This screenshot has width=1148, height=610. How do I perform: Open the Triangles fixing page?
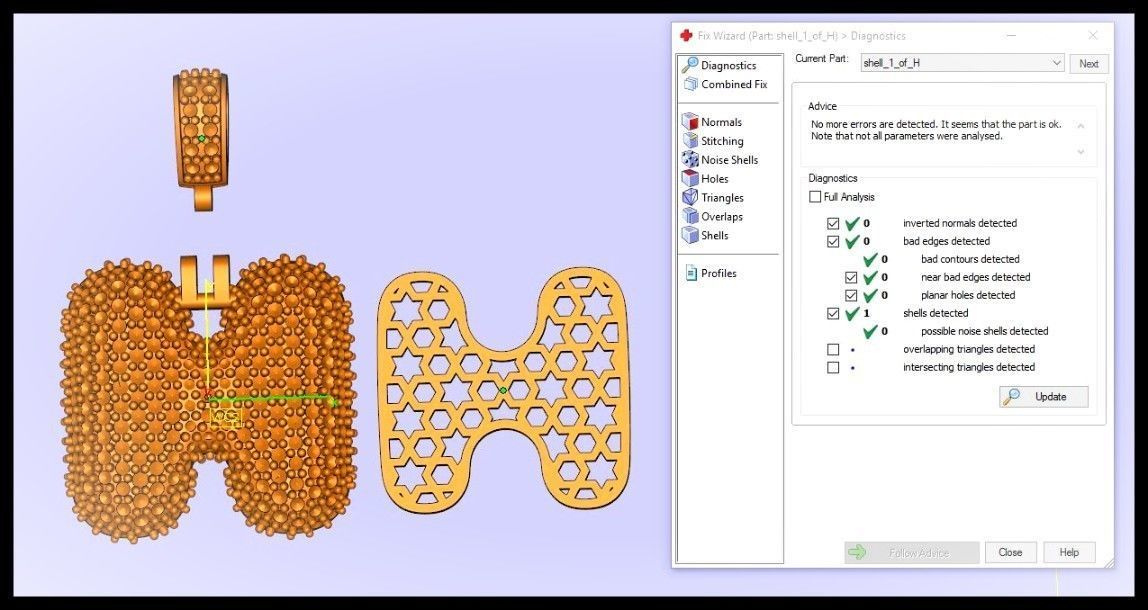(713, 198)
